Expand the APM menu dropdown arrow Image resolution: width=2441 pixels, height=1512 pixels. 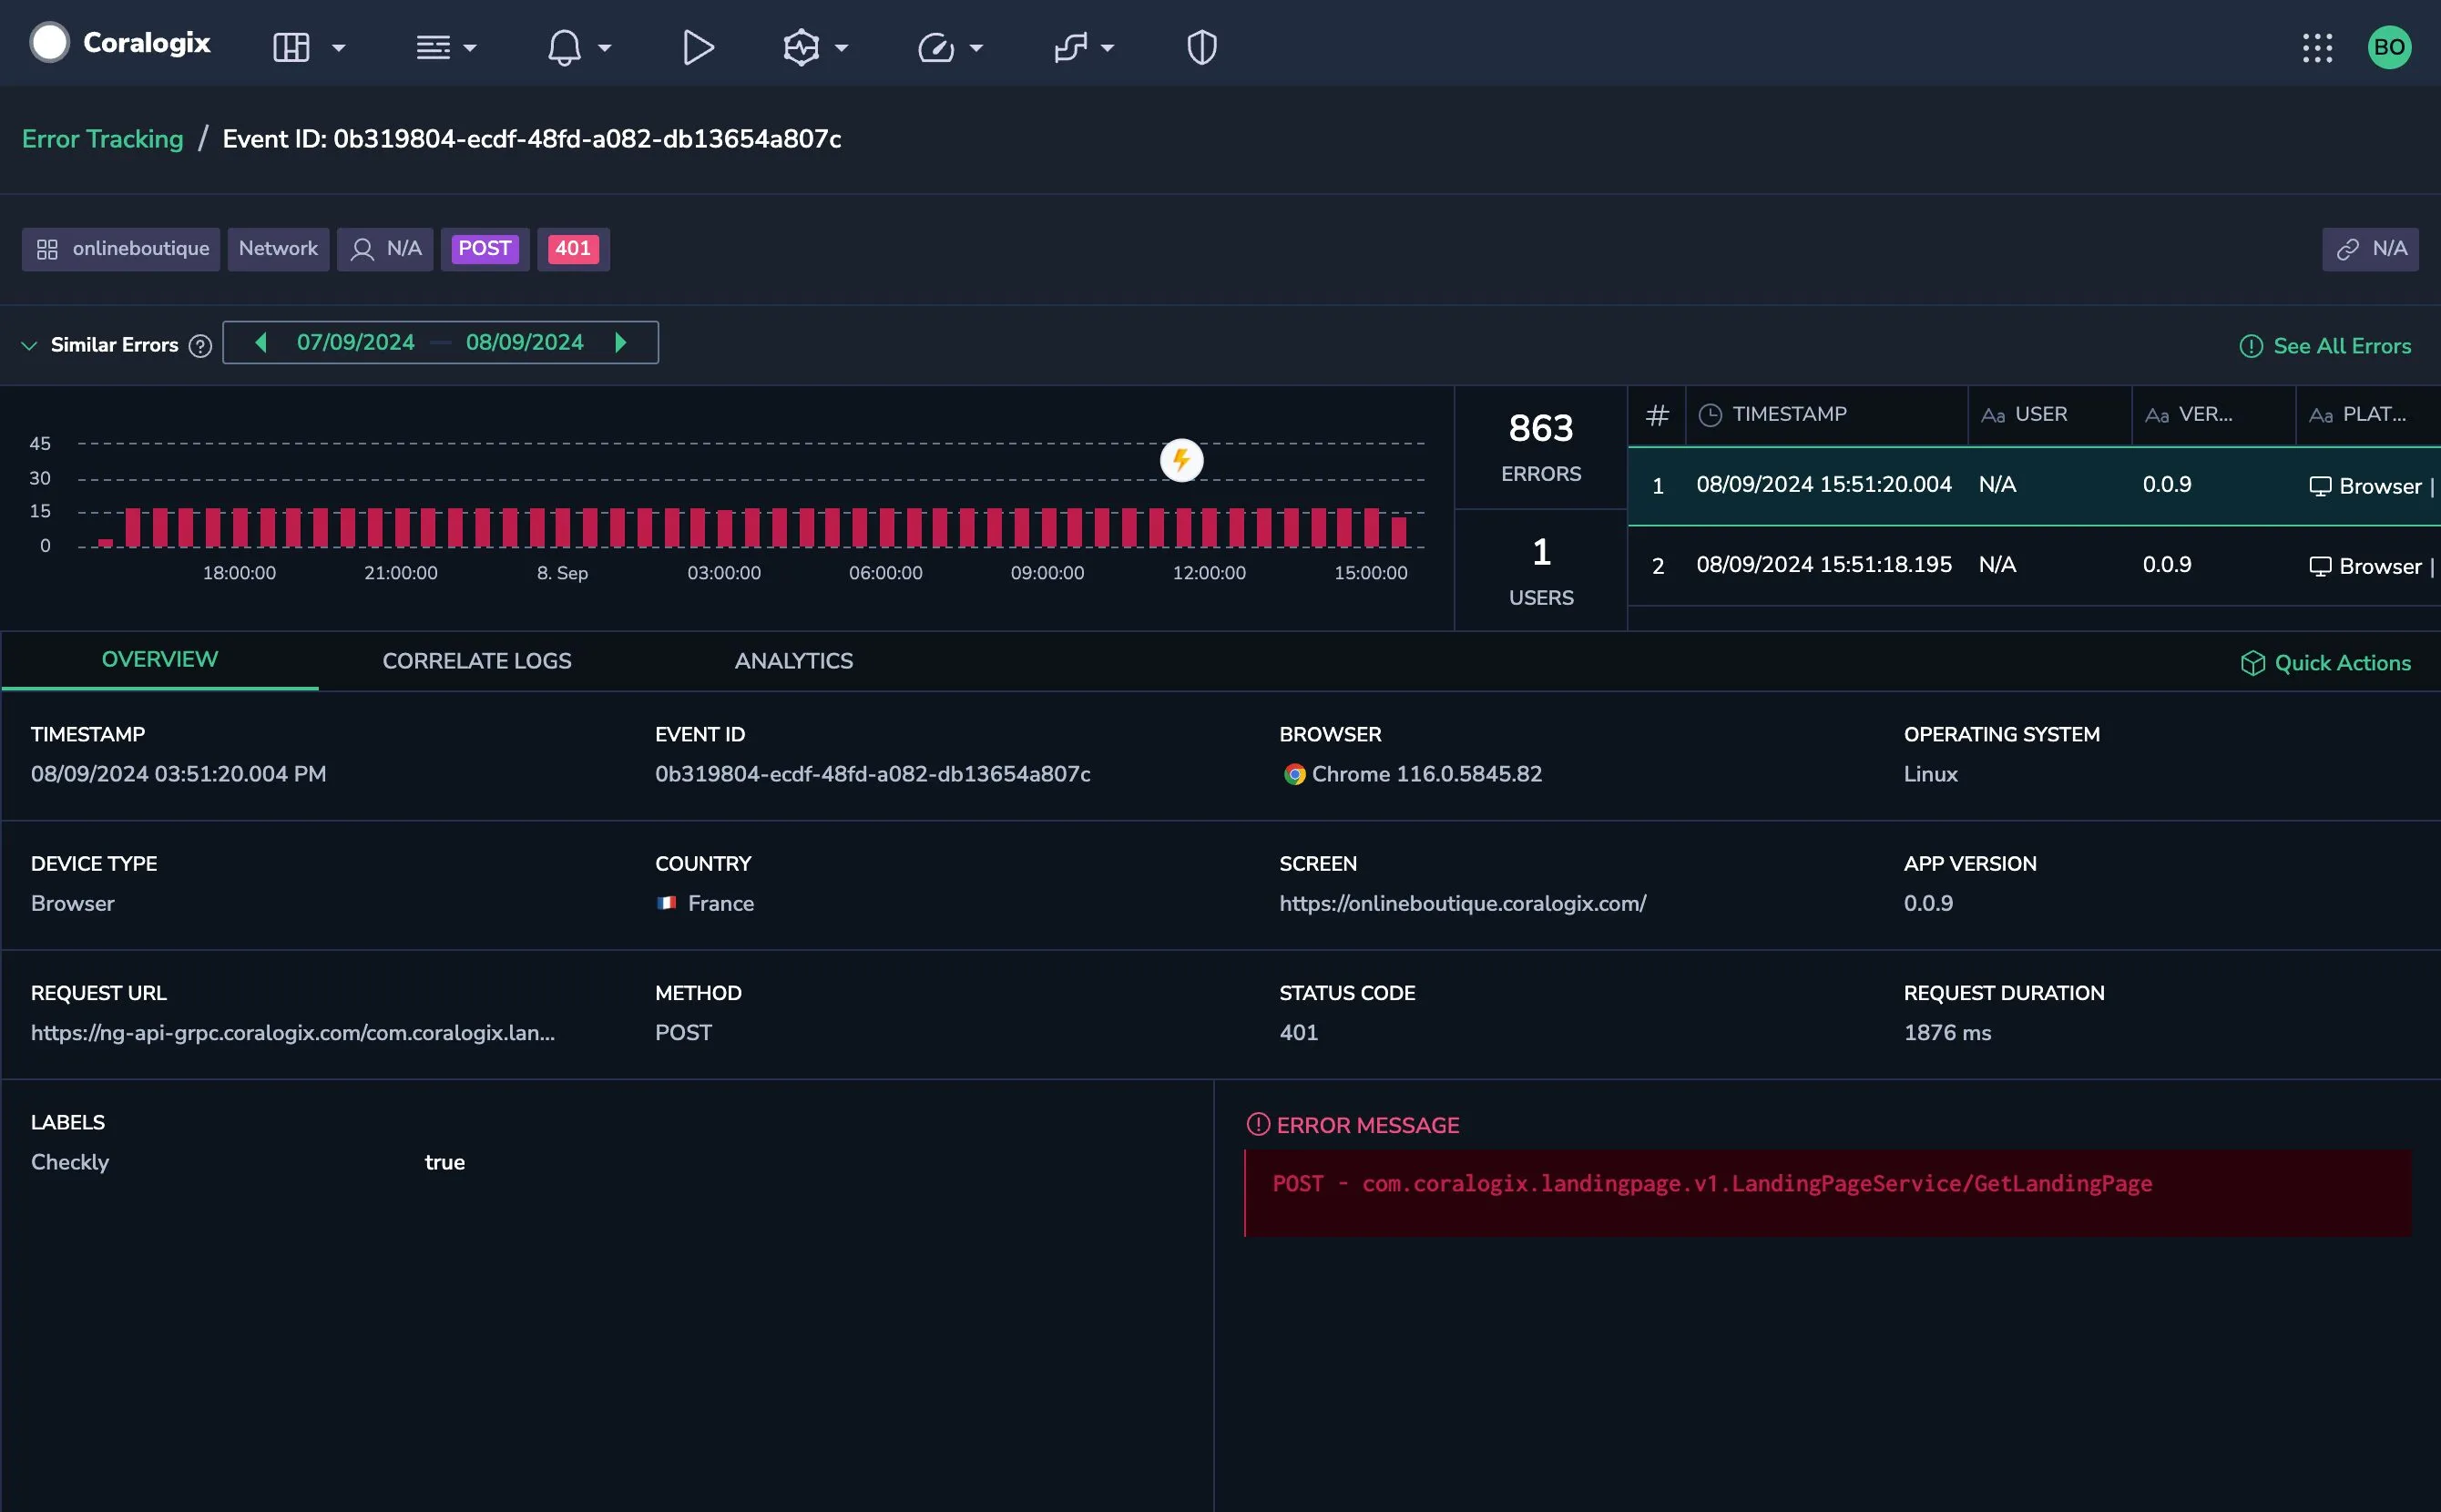(x=841, y=48)
